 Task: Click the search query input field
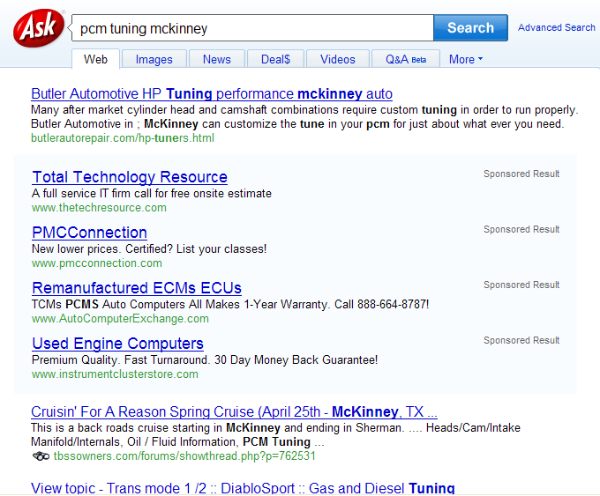tap(251, 28)
